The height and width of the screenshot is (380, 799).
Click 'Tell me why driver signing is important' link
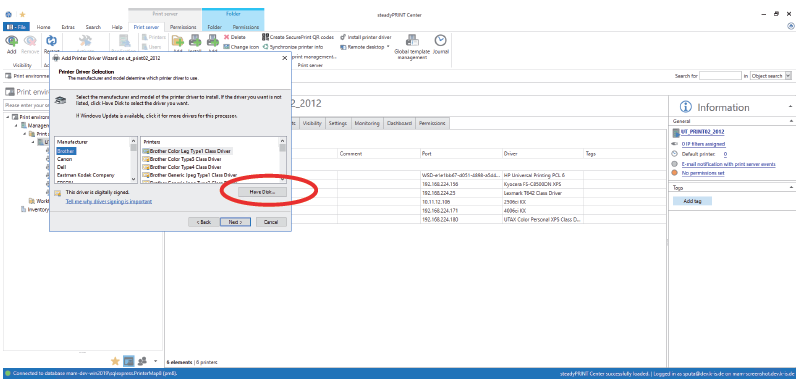click(109, 201)
